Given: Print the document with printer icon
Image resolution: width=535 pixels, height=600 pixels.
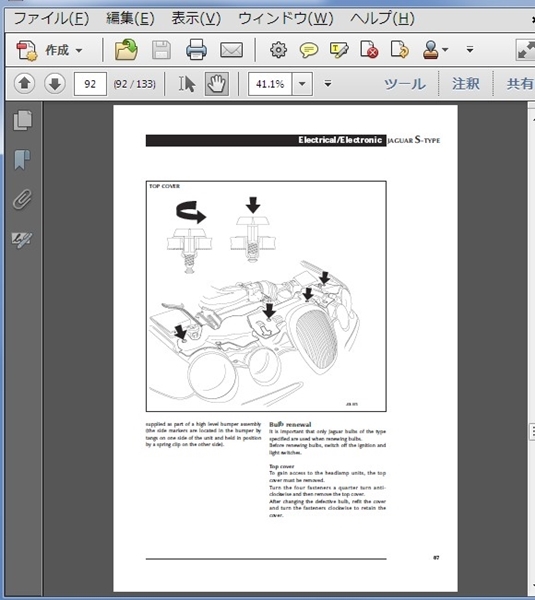Looking at the screenshot, I should tap(196, 50).
